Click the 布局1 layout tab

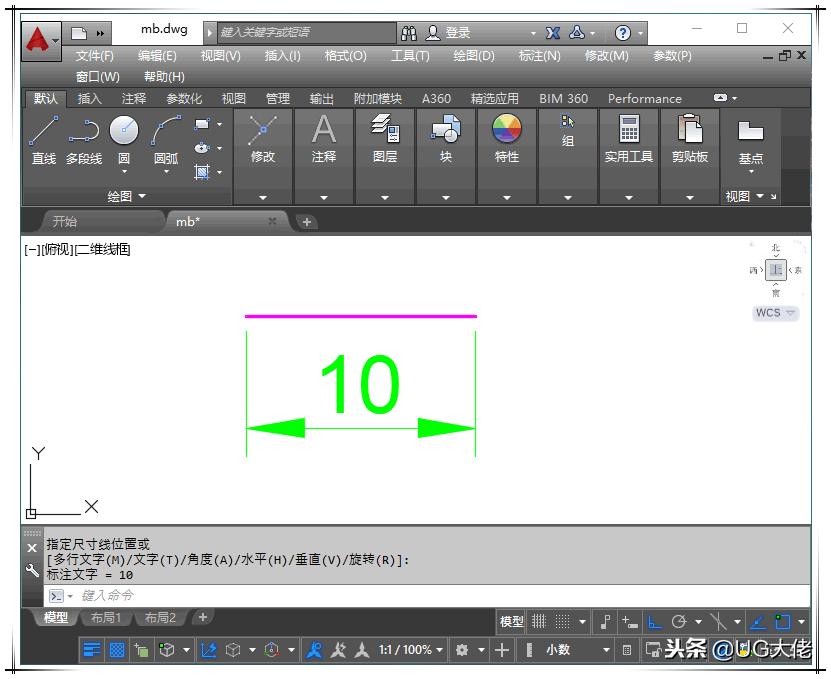[x=107, y=618]
